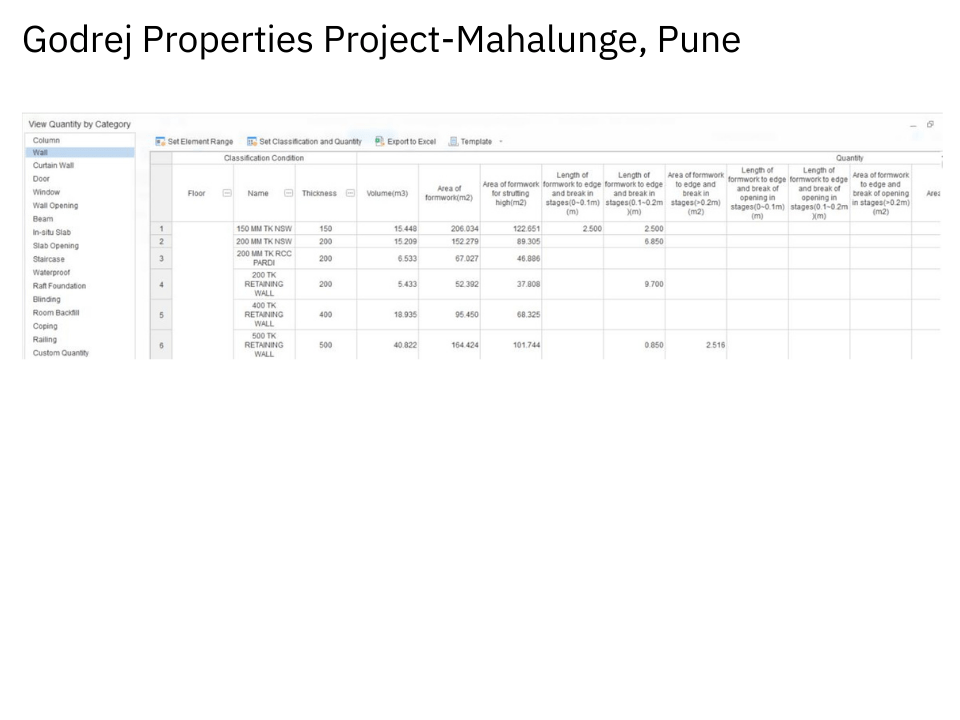Click the Export to Excel icon

(380, 141)
